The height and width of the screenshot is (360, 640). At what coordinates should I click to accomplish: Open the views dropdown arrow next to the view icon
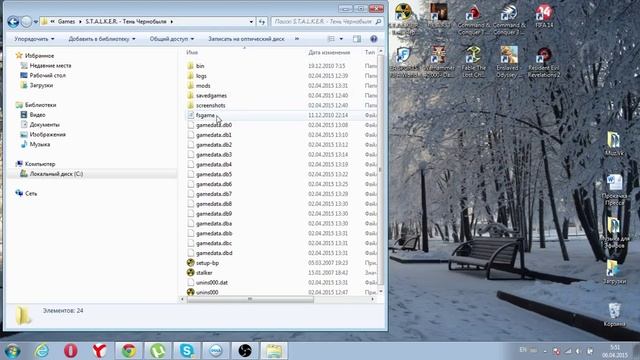point(341,39)
